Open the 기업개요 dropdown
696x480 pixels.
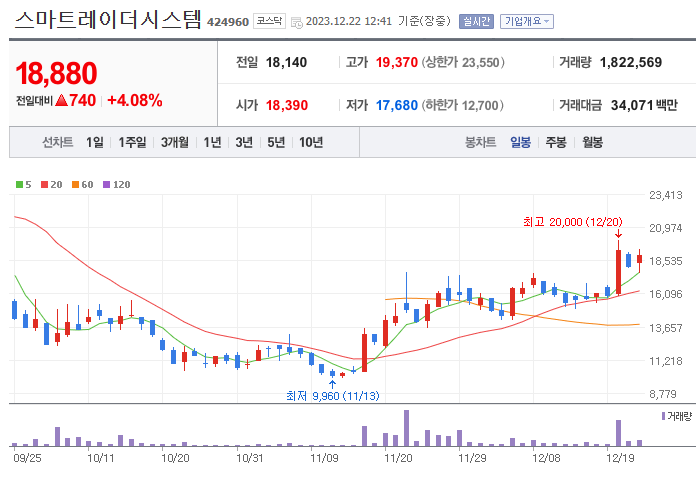coord(527,21)
